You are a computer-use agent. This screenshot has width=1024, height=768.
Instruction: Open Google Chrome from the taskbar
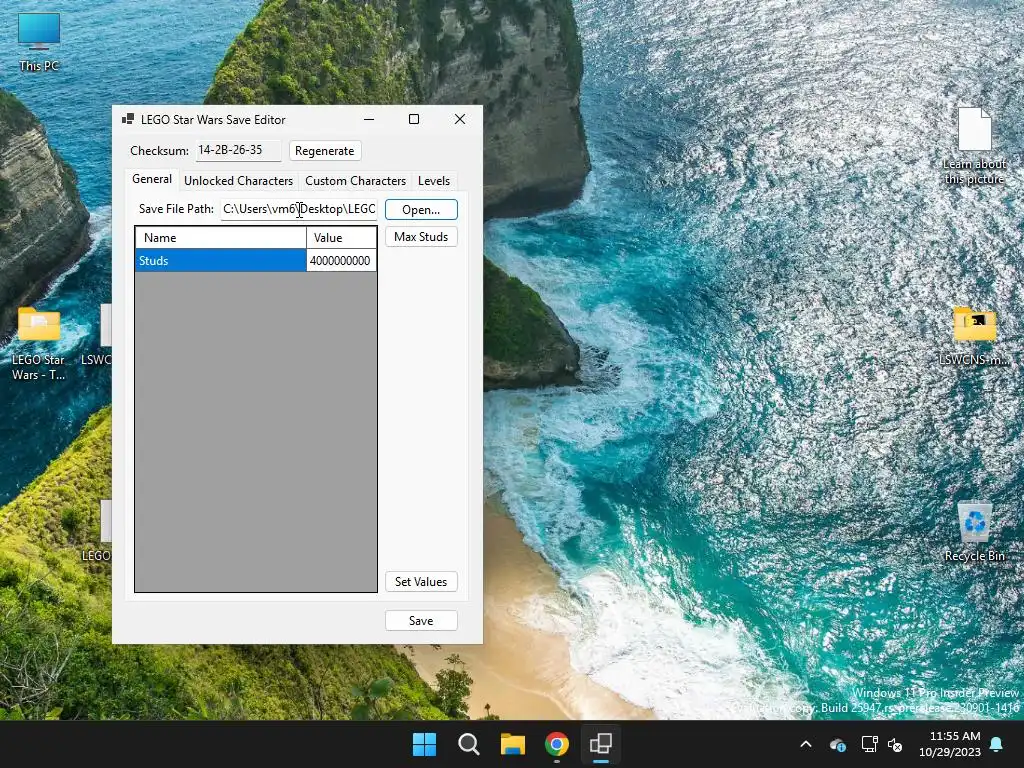coord(557,744)
